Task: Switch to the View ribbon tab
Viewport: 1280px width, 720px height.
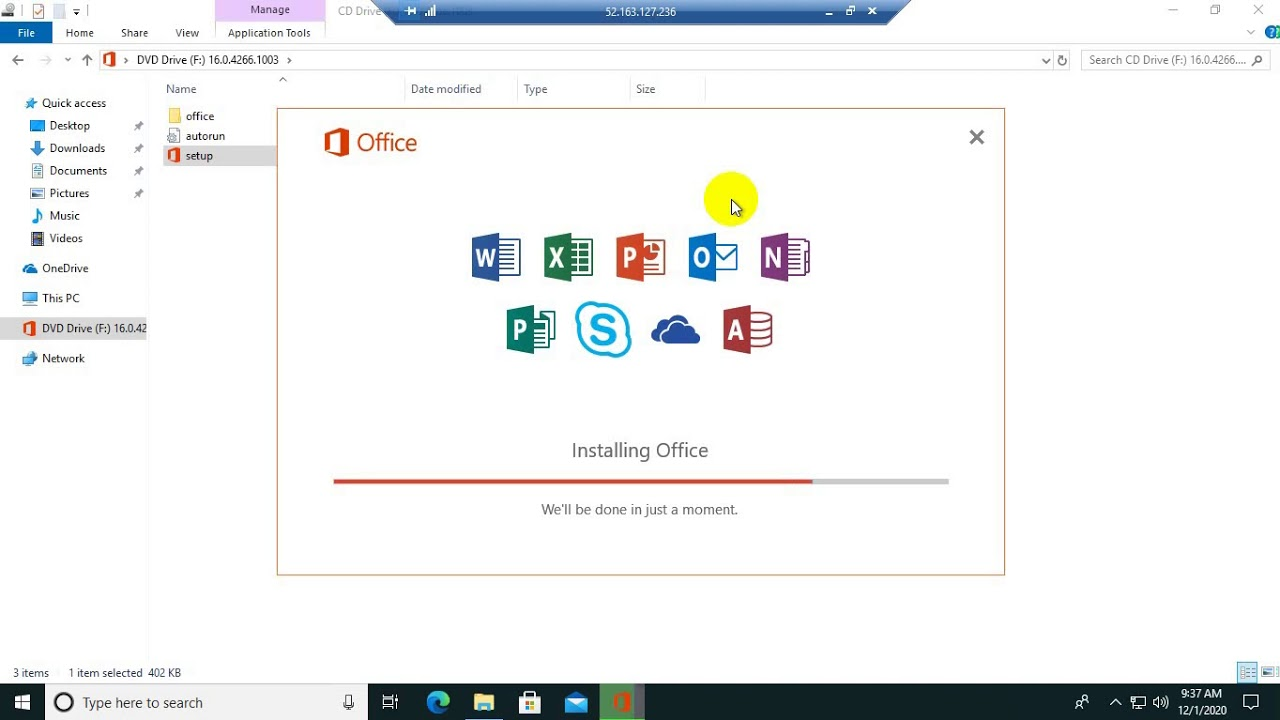Action: [x=187, y=33]
